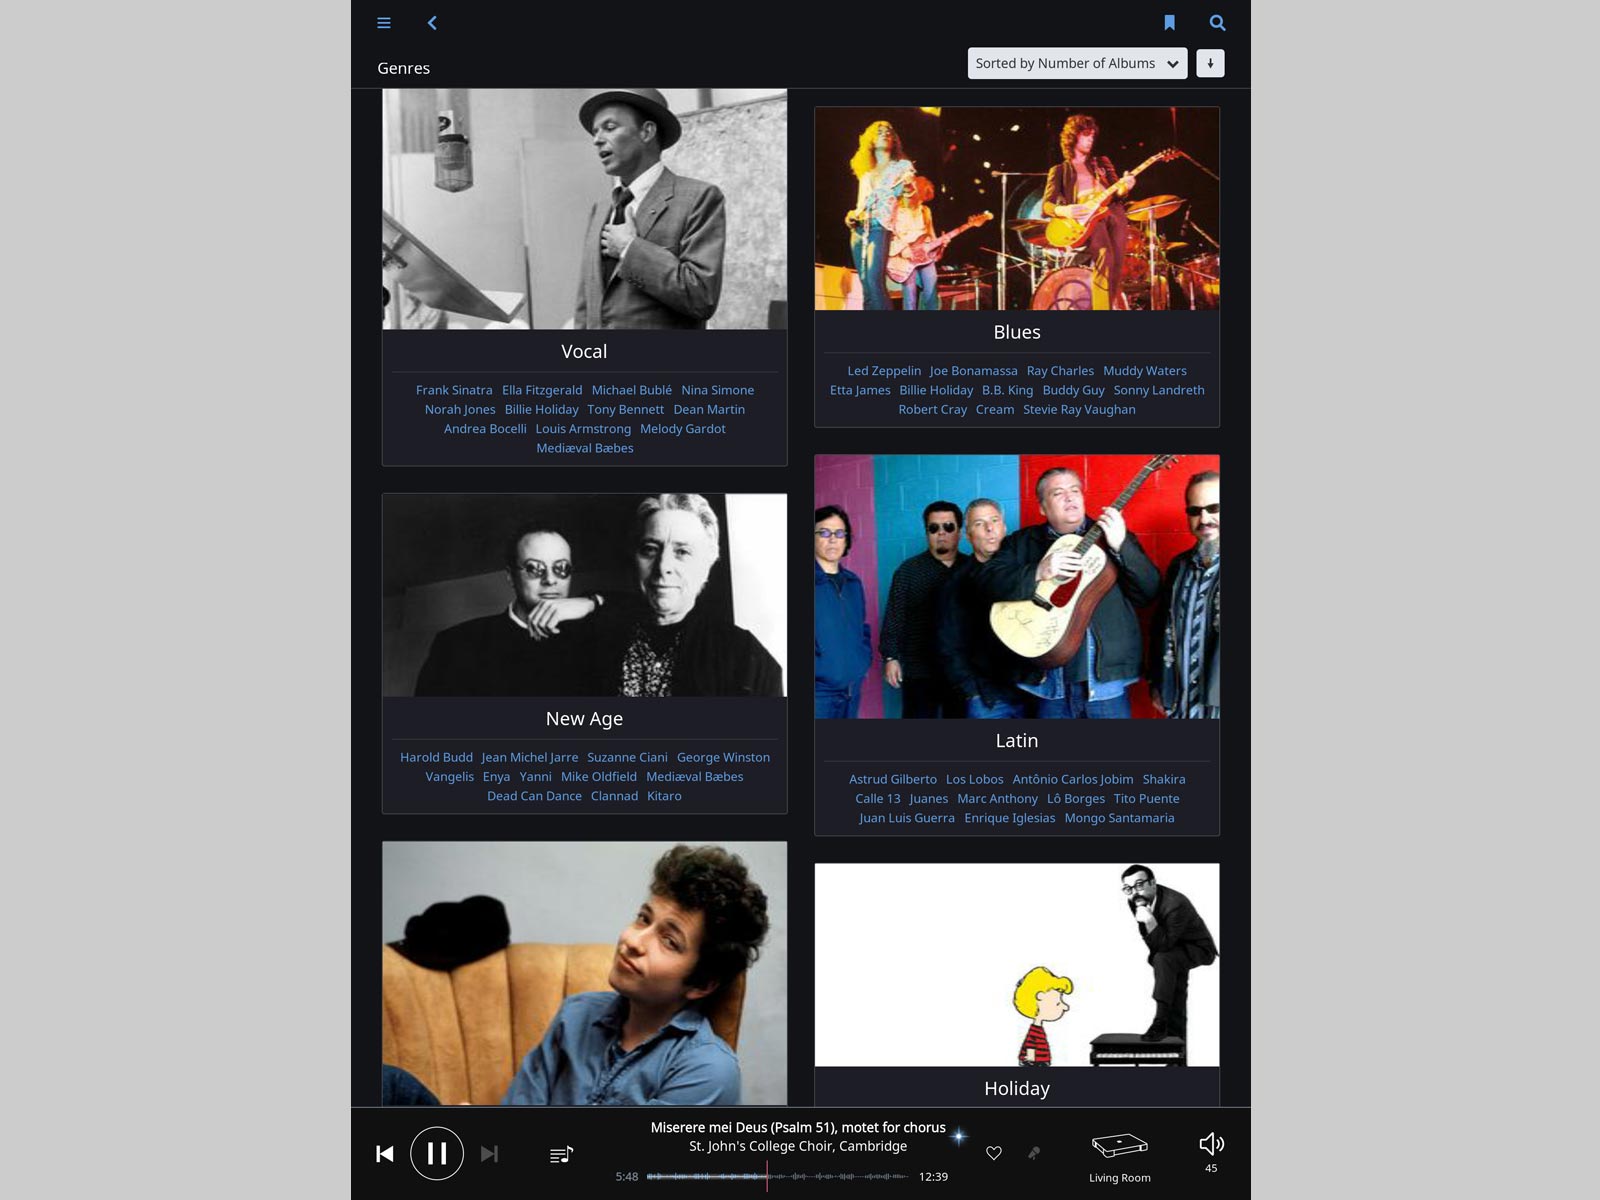Open the bookmarks icon
This screenshot has height=1200, width=1600.
click(x=1169, y=23)
